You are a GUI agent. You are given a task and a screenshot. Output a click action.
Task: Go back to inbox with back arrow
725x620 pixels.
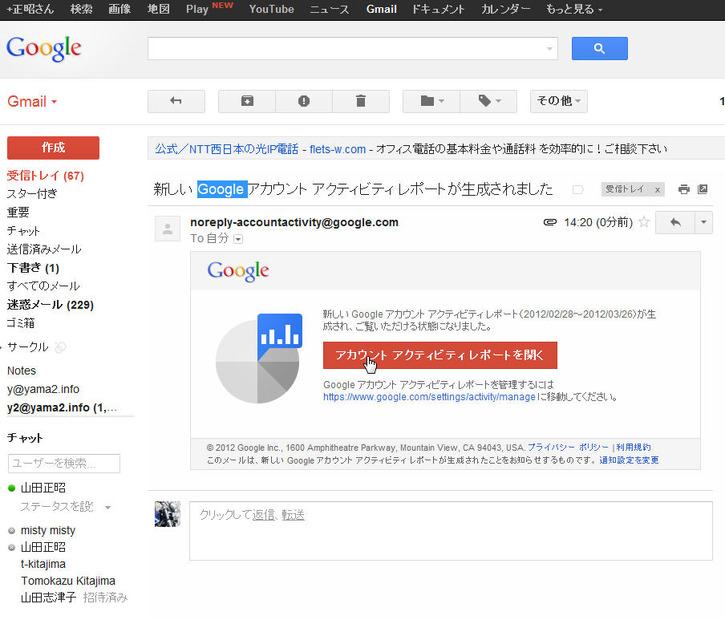pyautogui.click(x=176, y=101)
